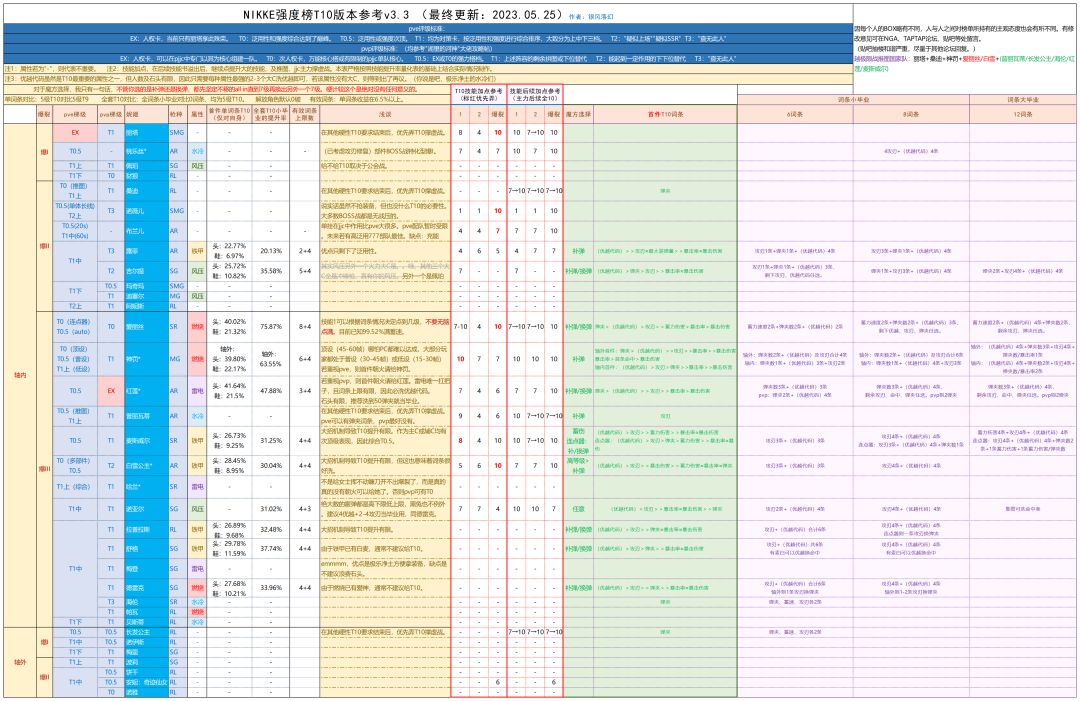Select the cell with 头: 41.64%

click(x=229, y=390)
